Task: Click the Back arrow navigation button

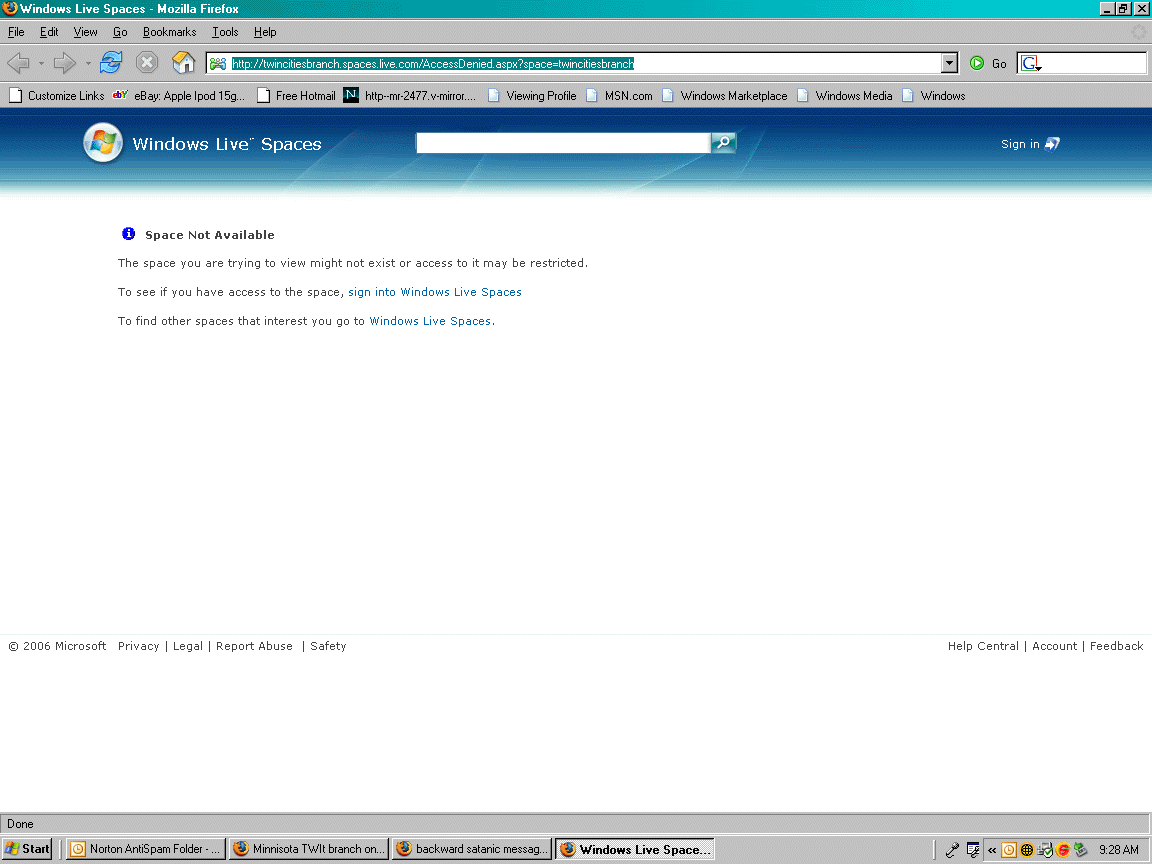Action: coord(18,63)
